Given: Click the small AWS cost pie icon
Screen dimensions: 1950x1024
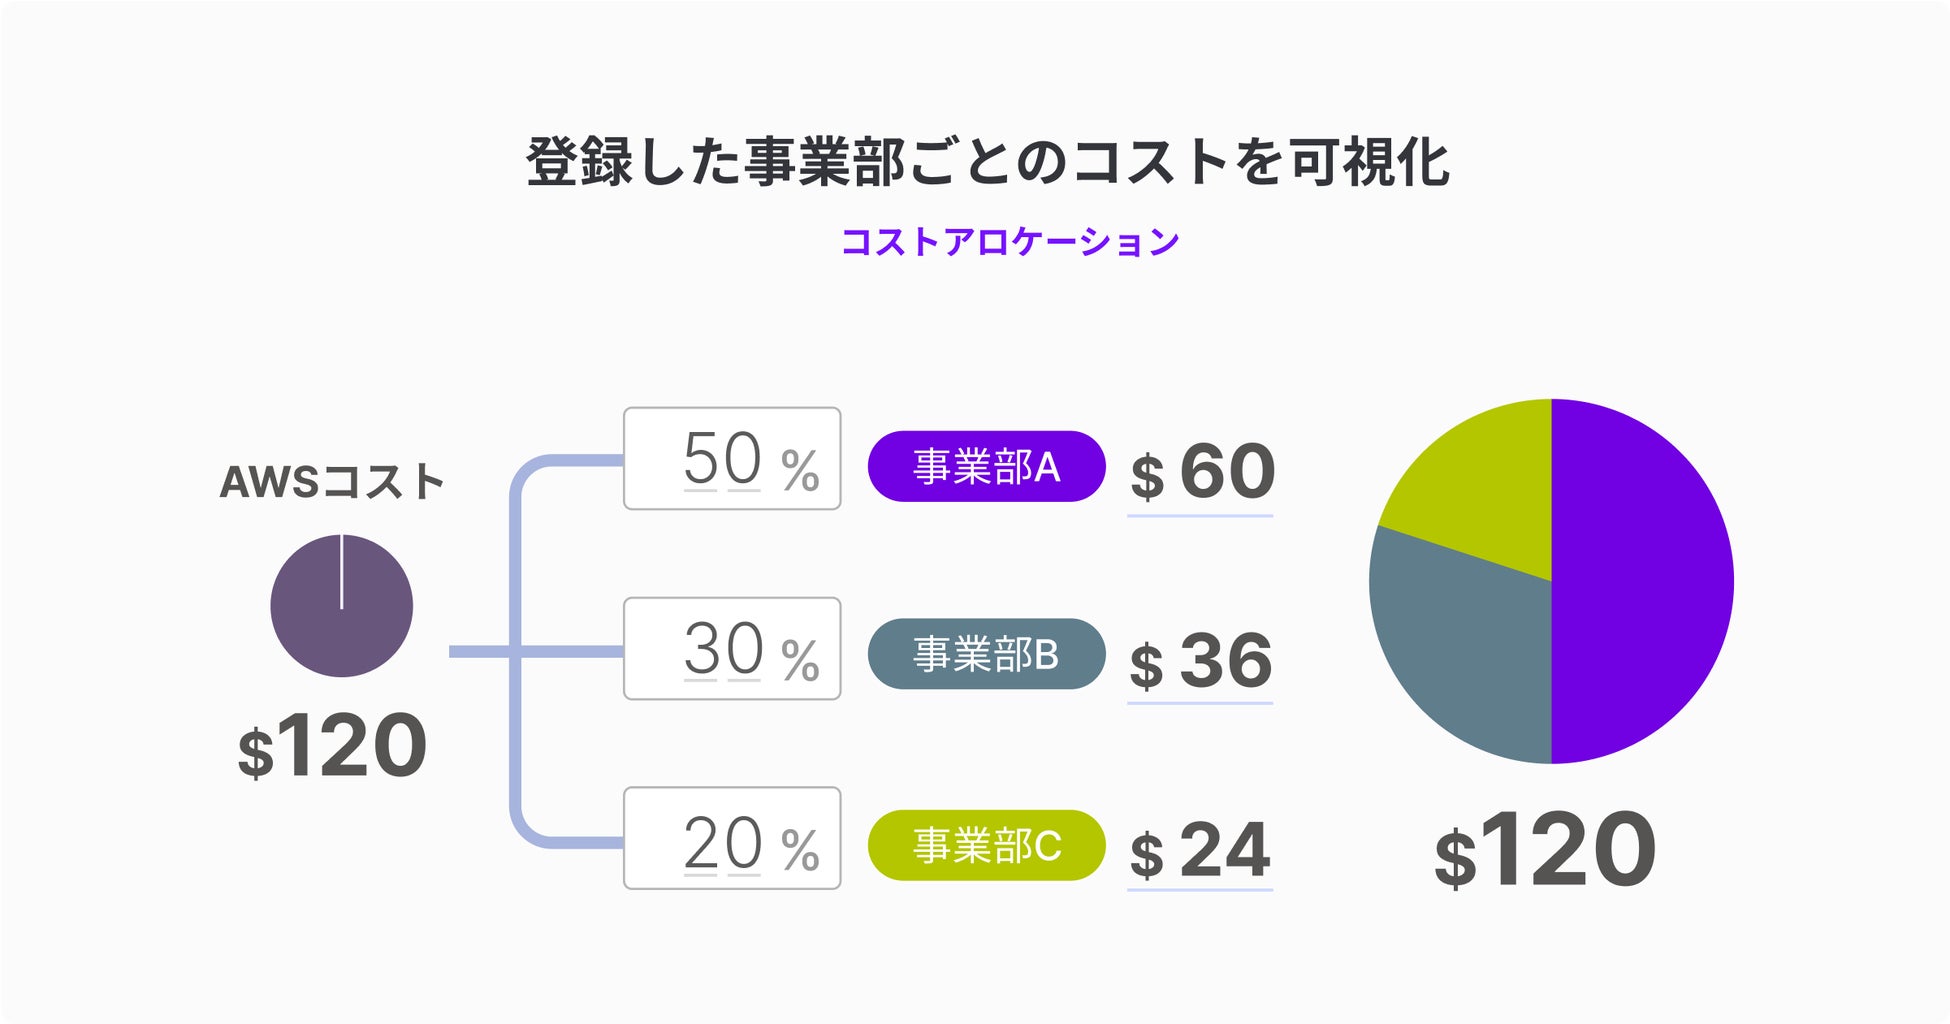Looking at the screenshot, I should pyautogui.click(x=341, y=605).
